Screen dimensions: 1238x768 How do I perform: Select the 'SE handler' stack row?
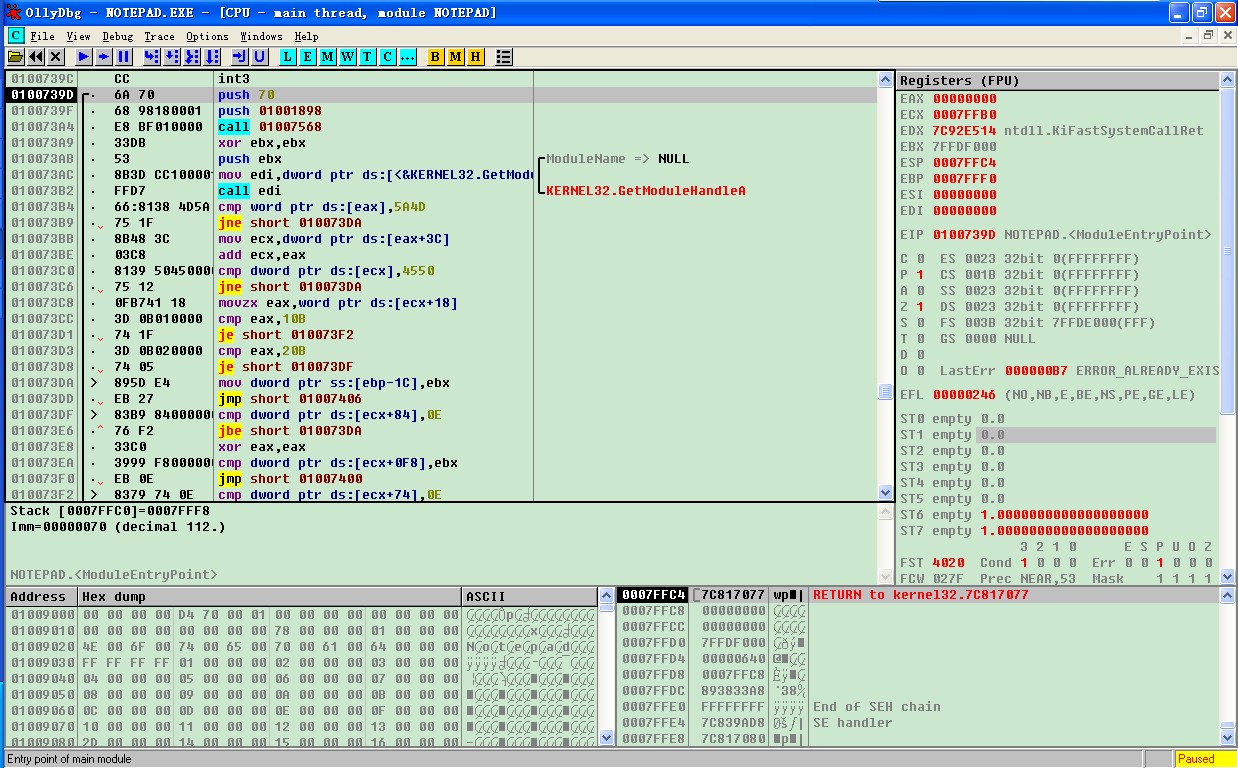(917, 723)
